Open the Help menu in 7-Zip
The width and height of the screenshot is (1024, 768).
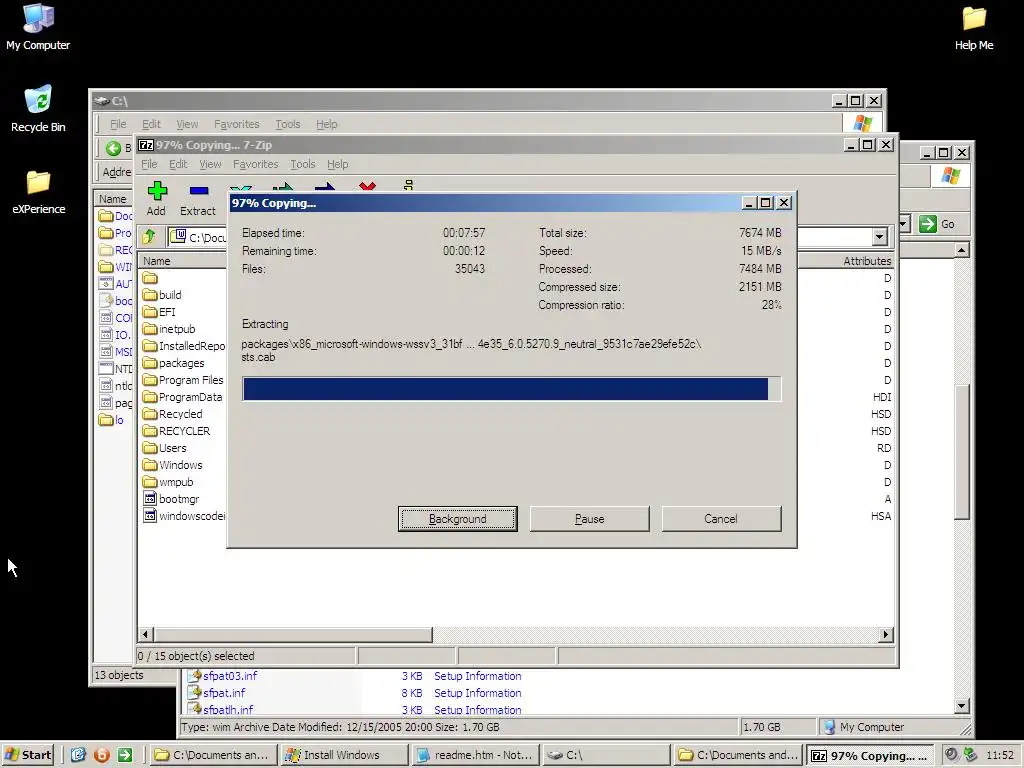click(338, 164)
